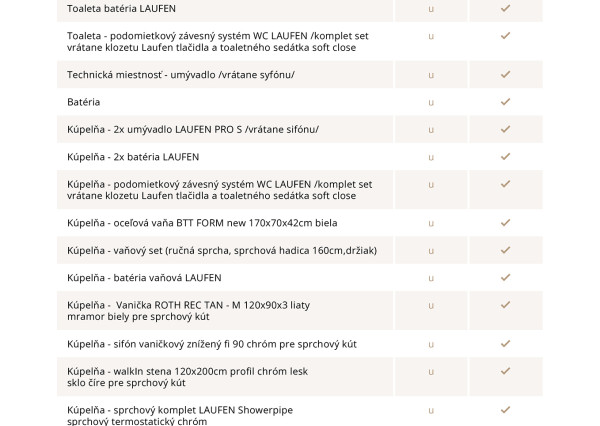Click the 'Technická miestnosť - umývadlo' row text

[181, 75]
